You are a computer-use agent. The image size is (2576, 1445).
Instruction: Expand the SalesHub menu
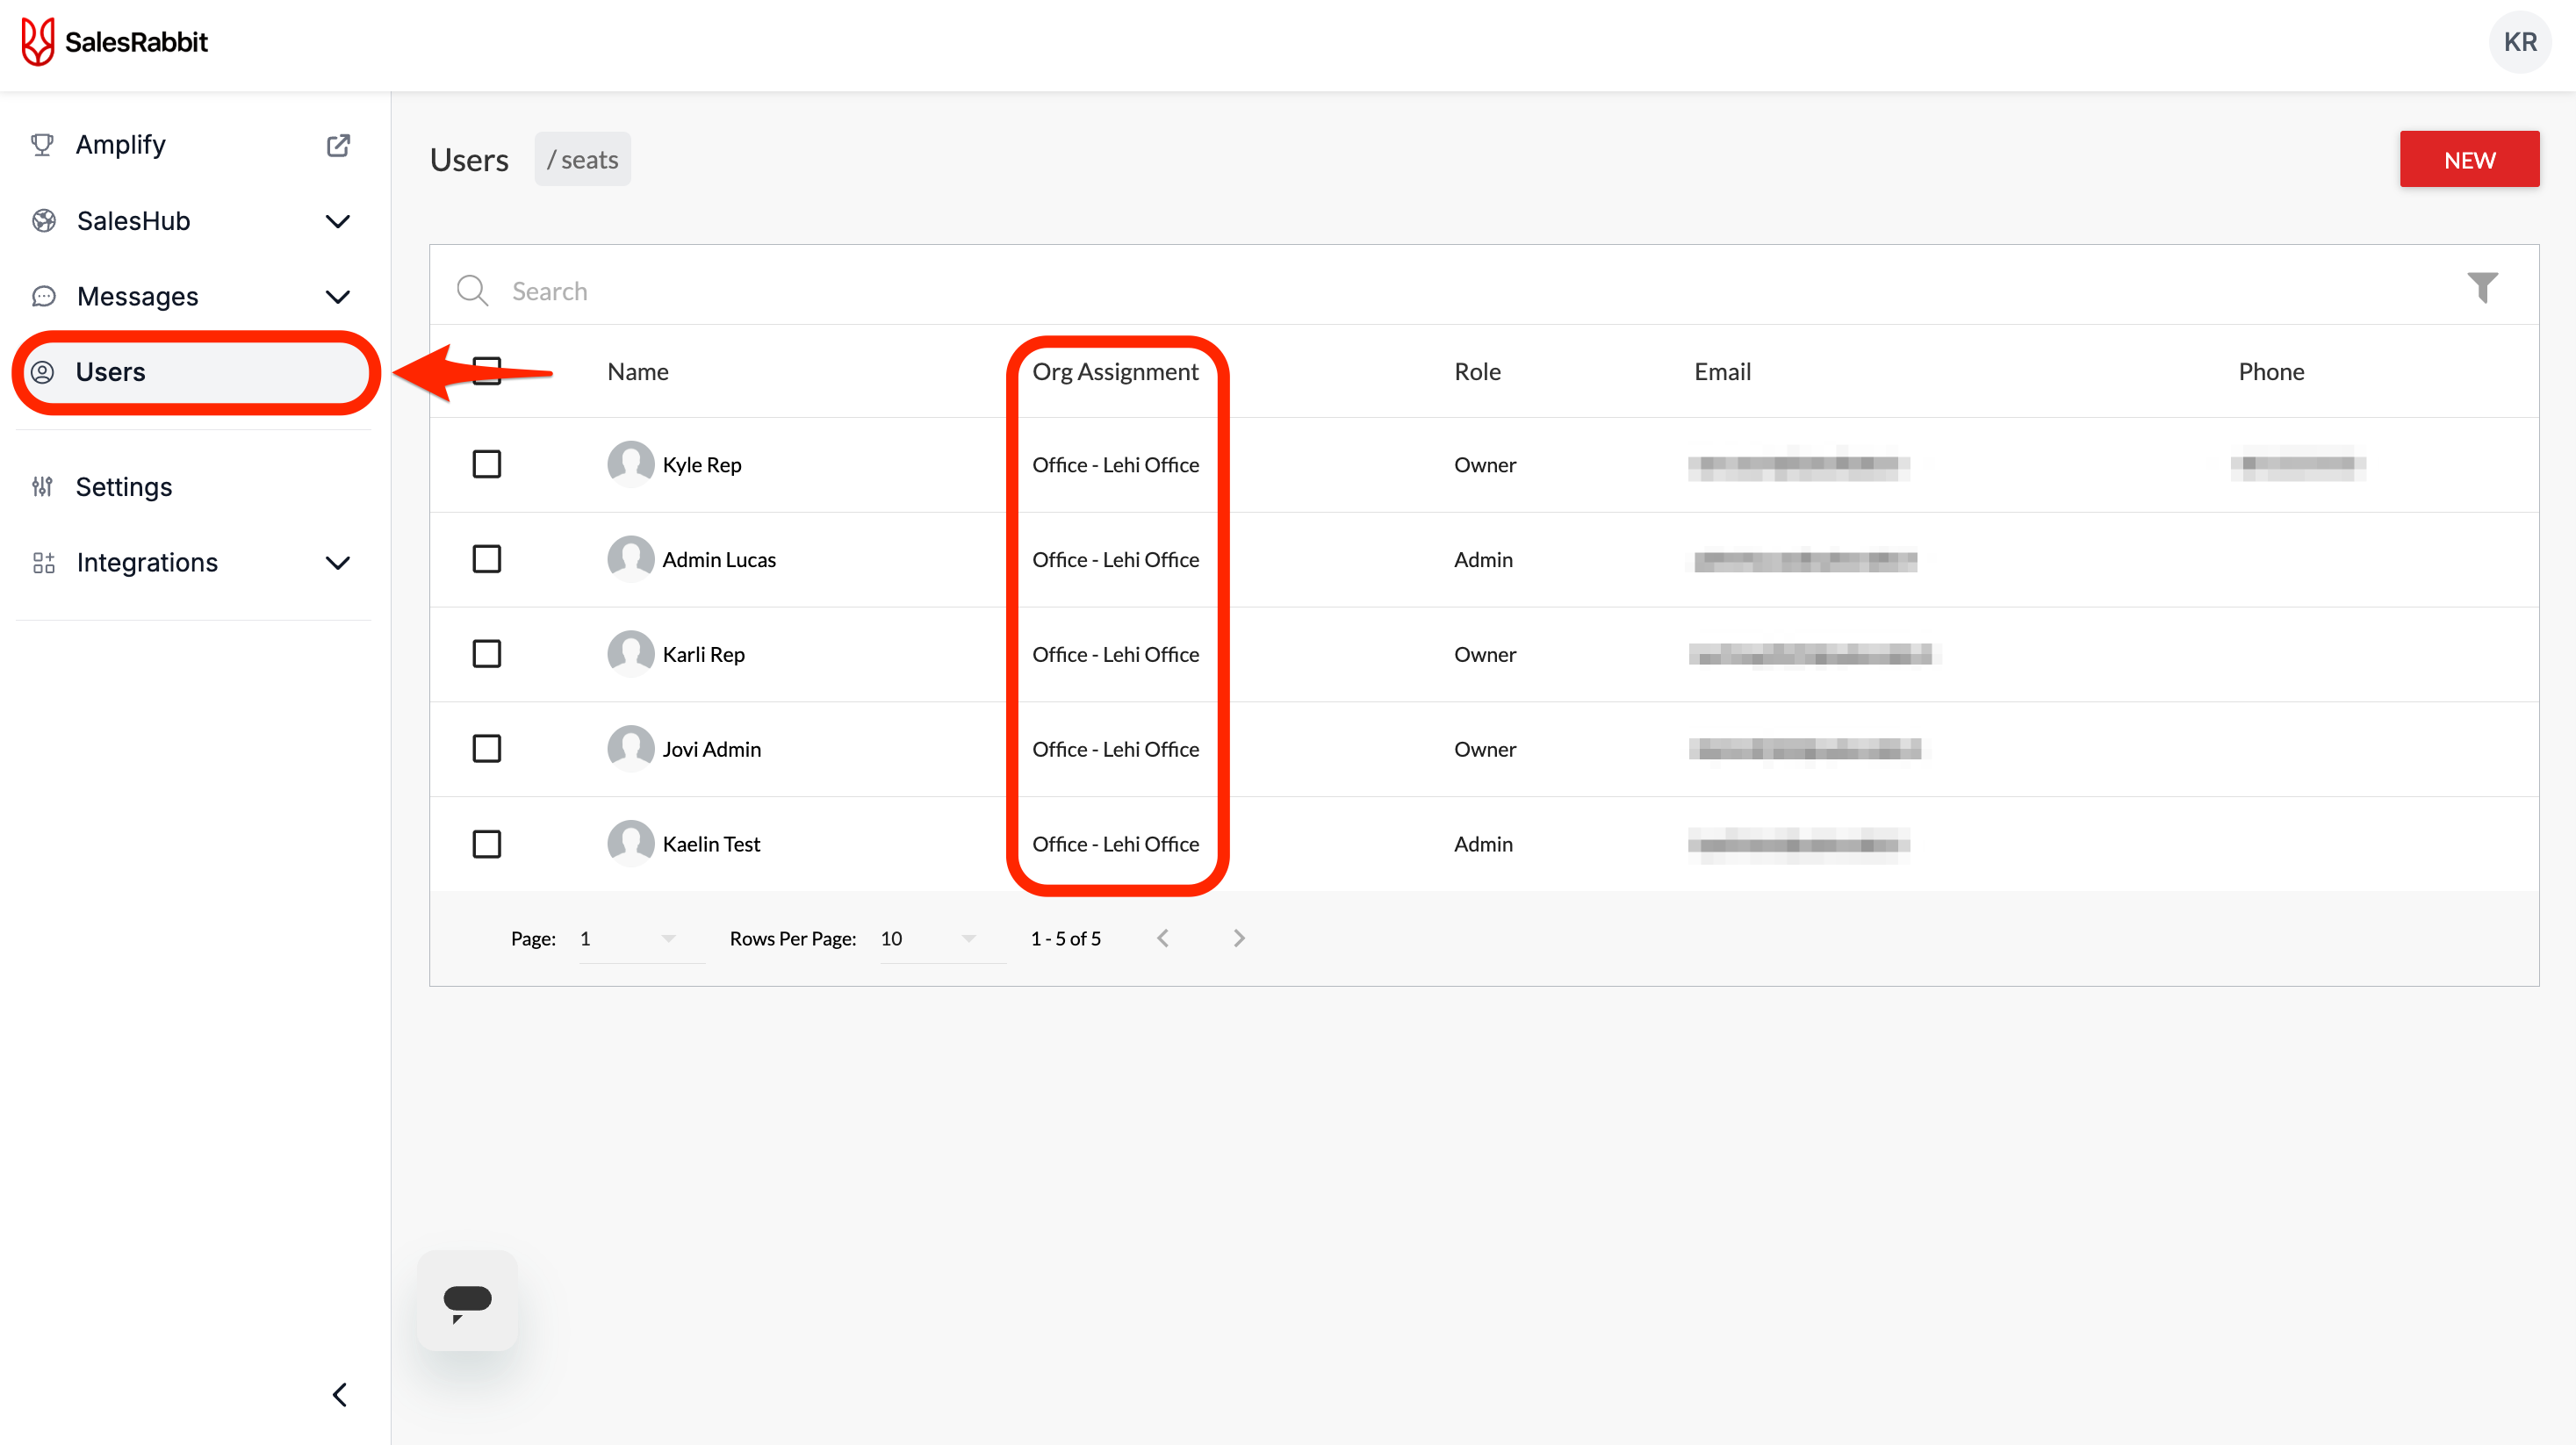pos(338,221)
